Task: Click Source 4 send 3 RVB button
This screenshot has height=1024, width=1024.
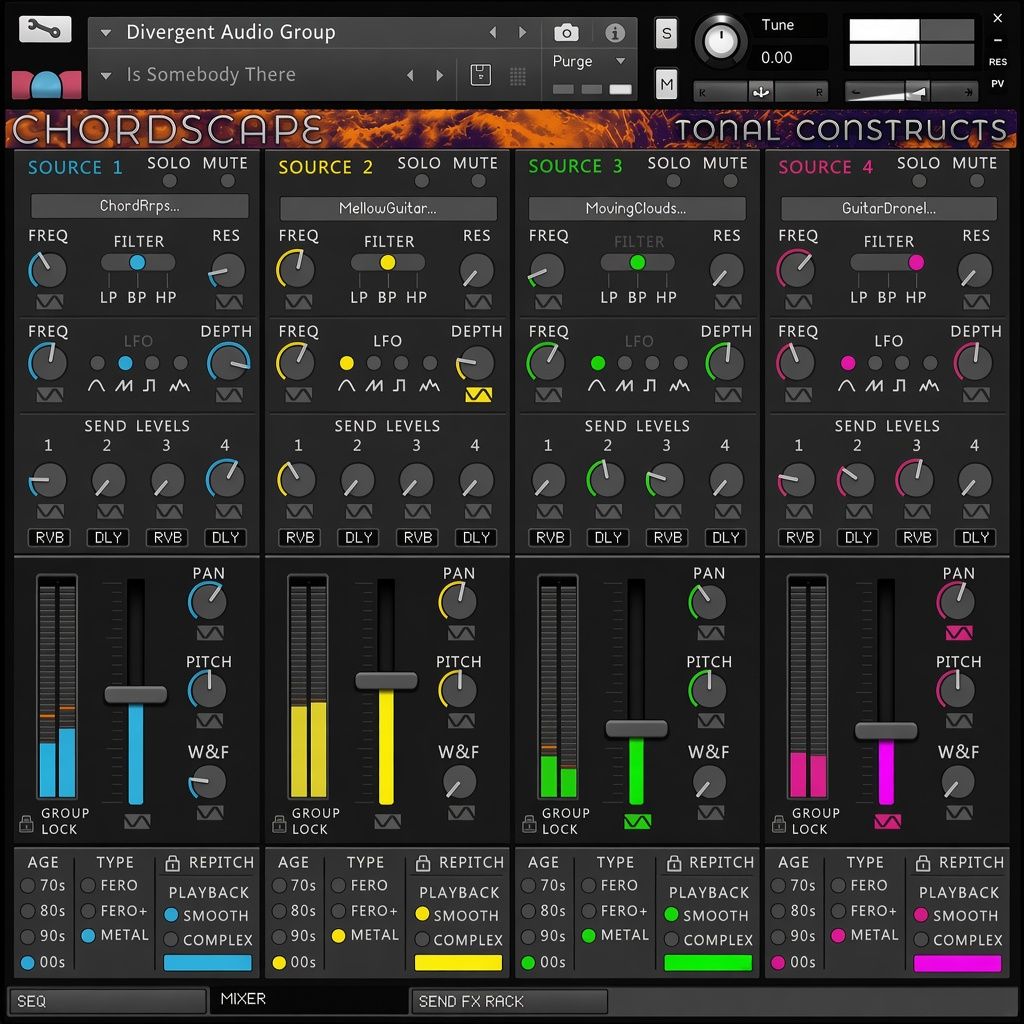Action: tap(917, 537)
